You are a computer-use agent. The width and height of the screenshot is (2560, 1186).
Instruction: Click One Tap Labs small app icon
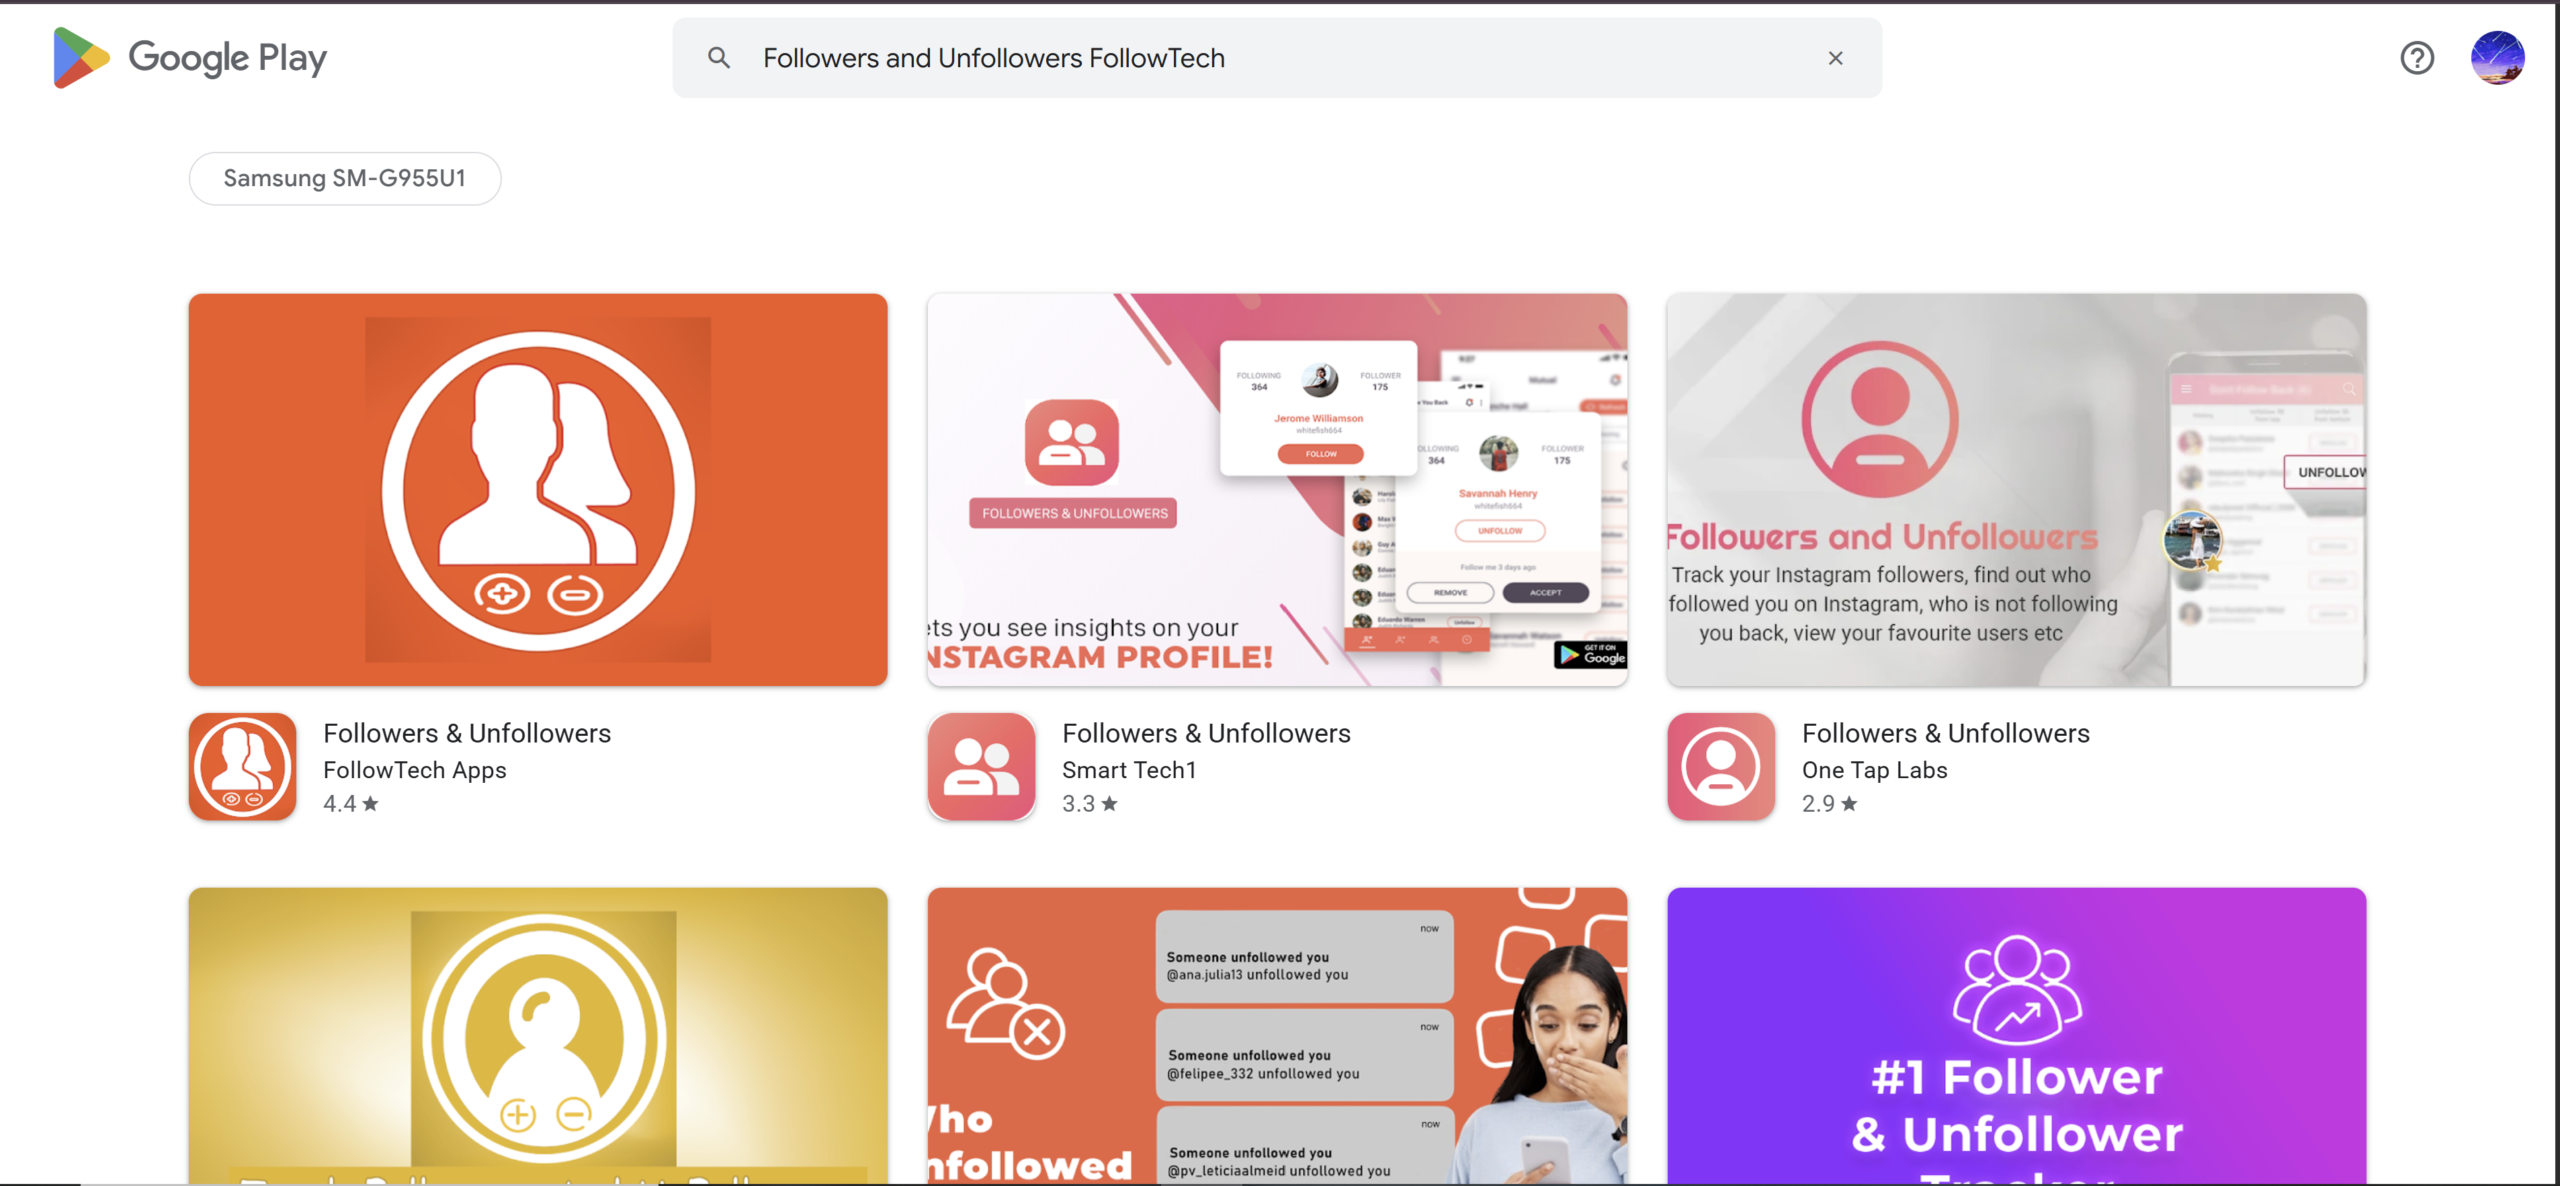[1721, 766]
